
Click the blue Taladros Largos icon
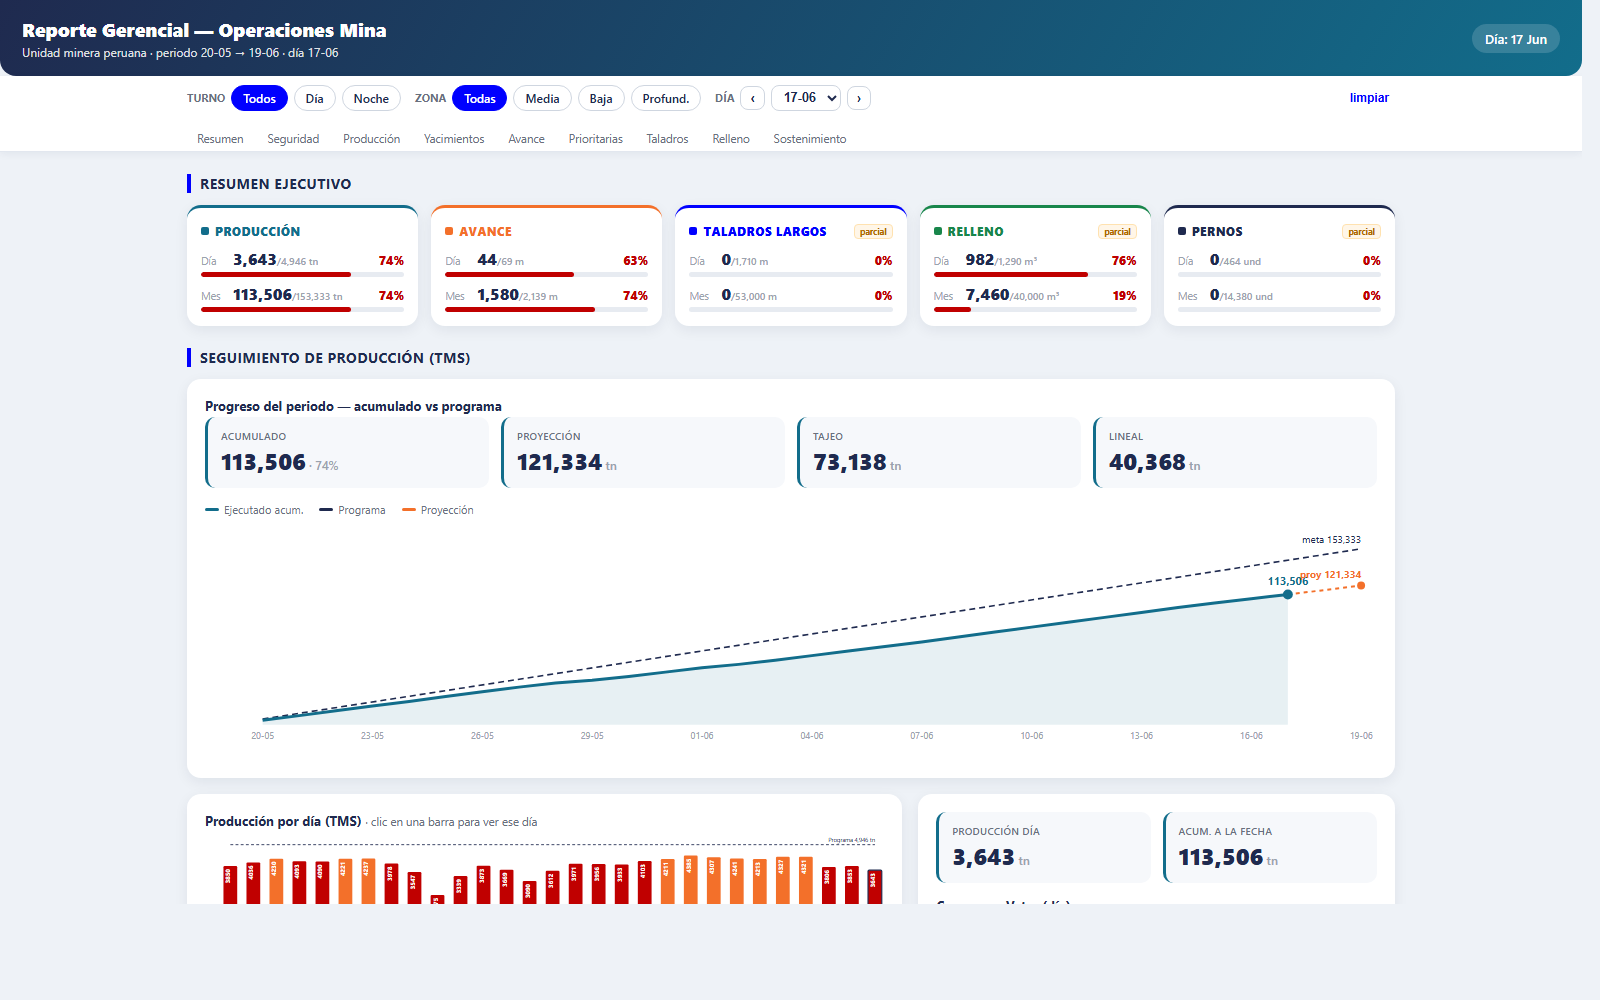point(693,231)
